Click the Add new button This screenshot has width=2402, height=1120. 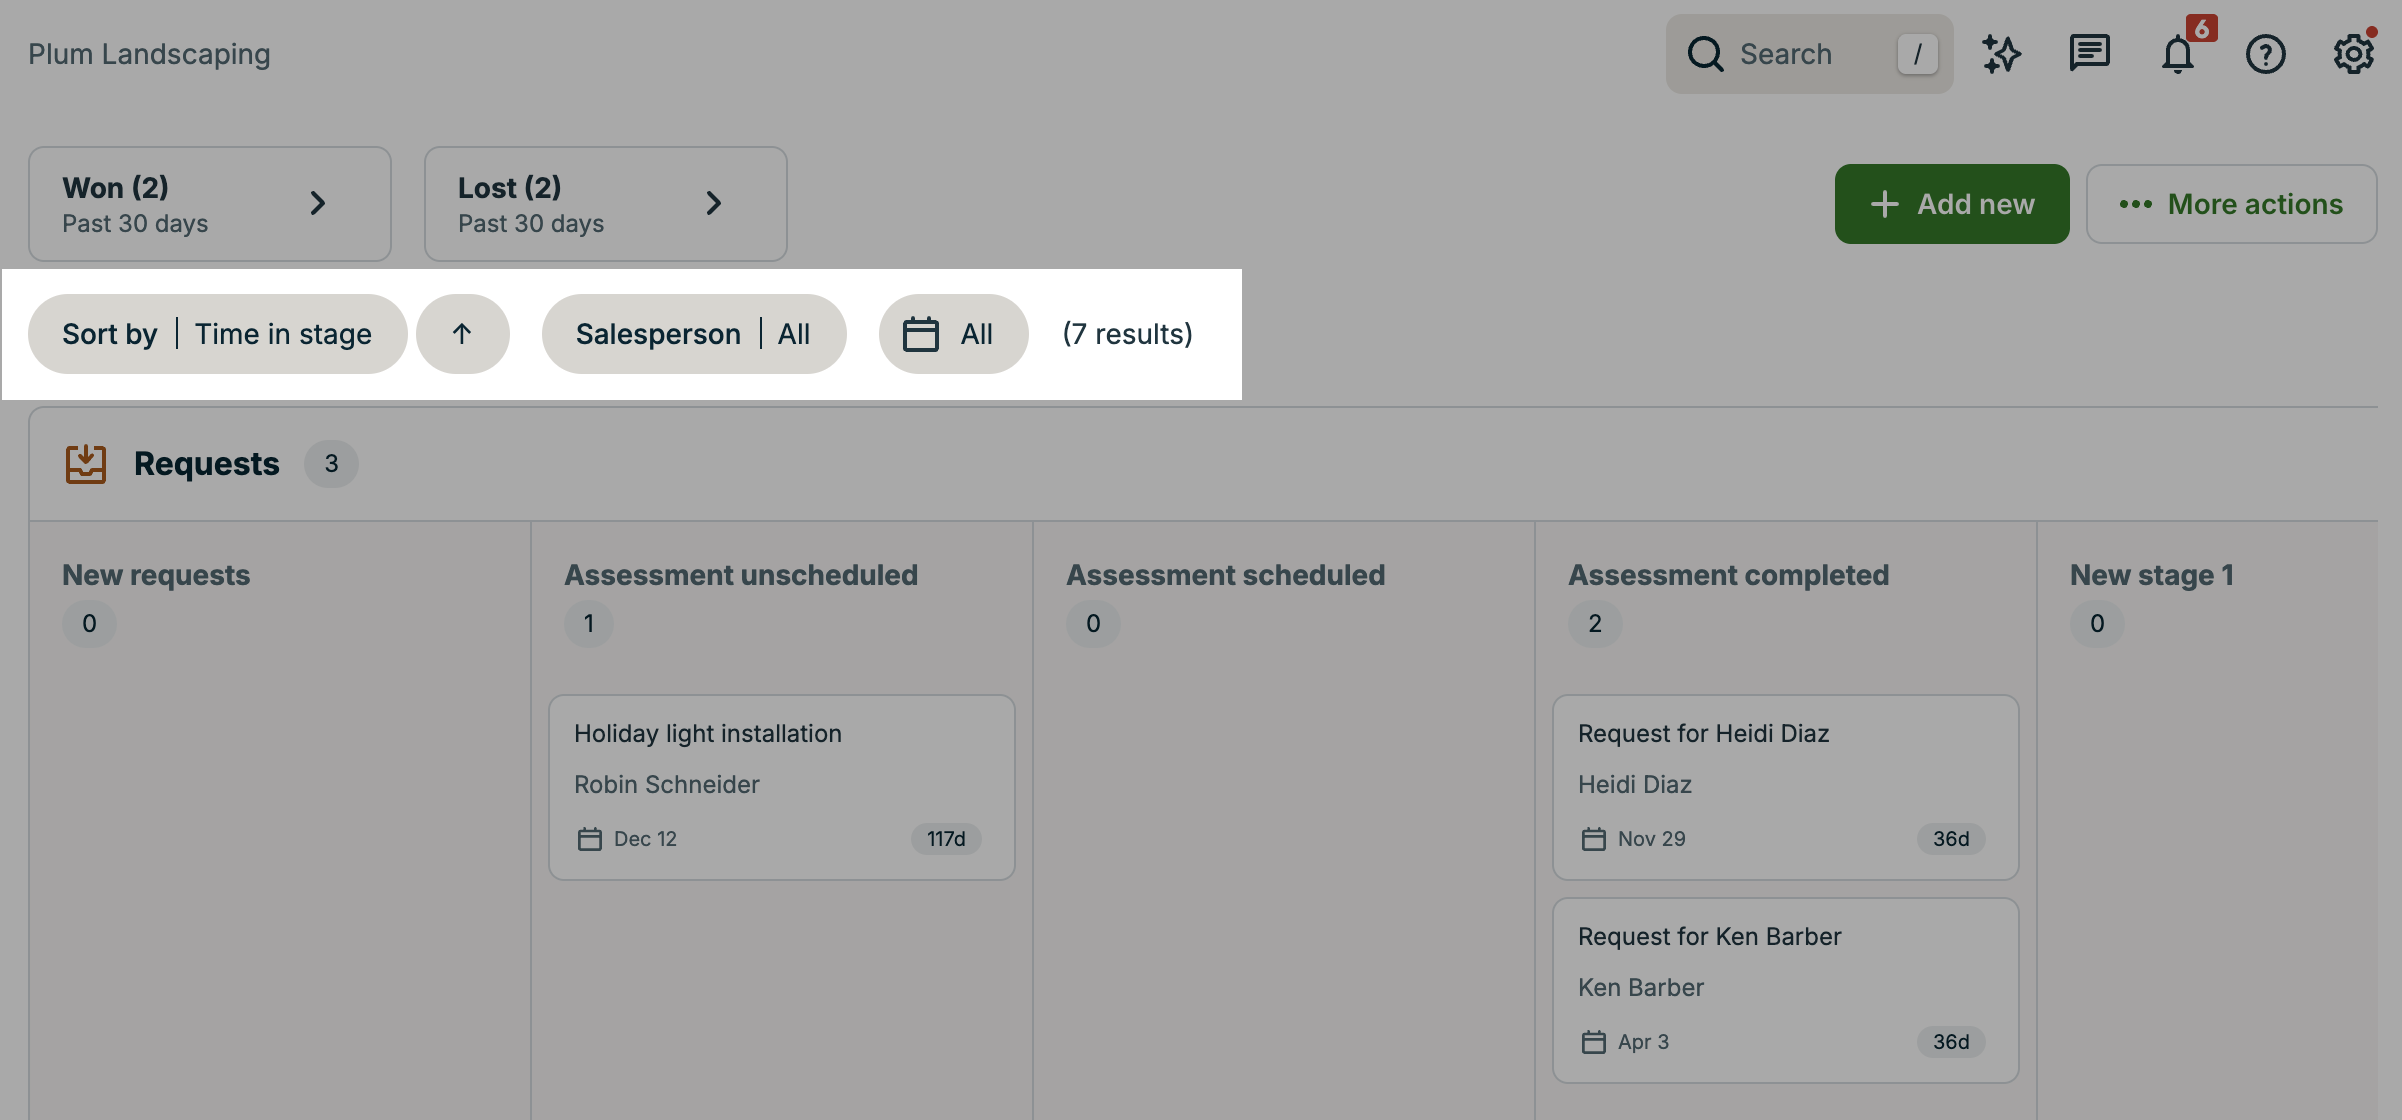1951,204
